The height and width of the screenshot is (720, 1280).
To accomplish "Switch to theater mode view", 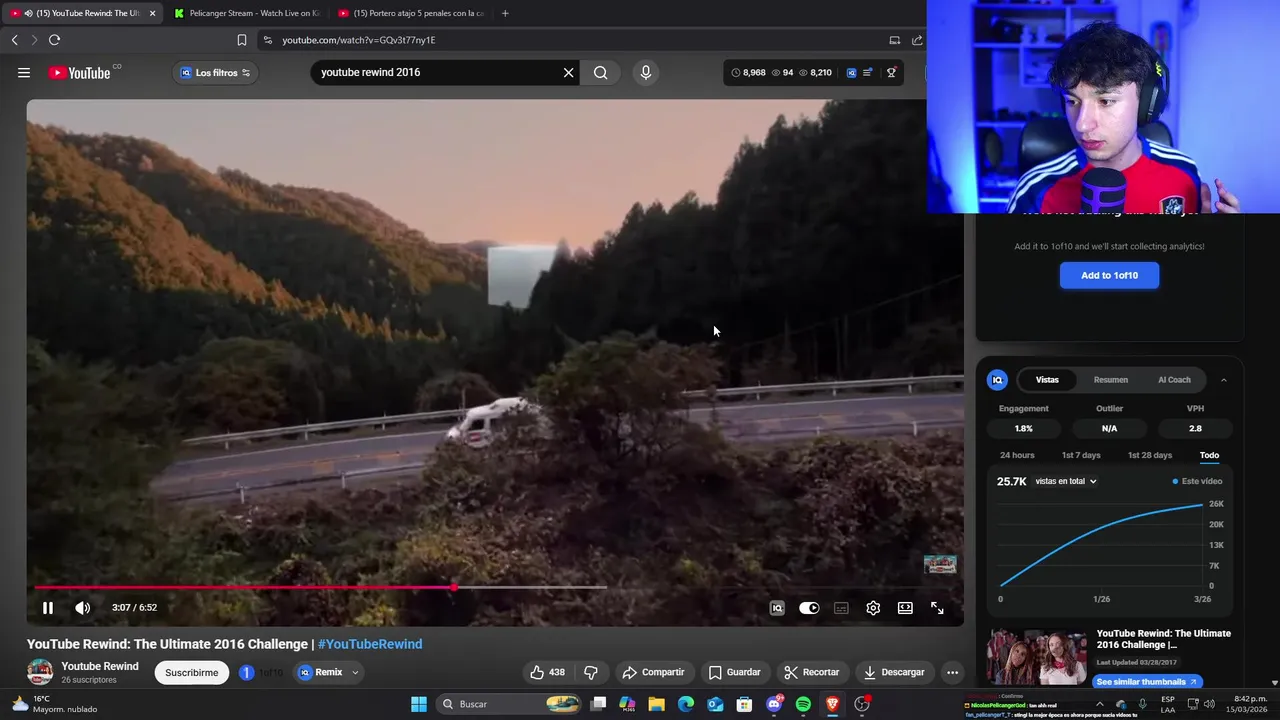I will (x=905, y=608).
